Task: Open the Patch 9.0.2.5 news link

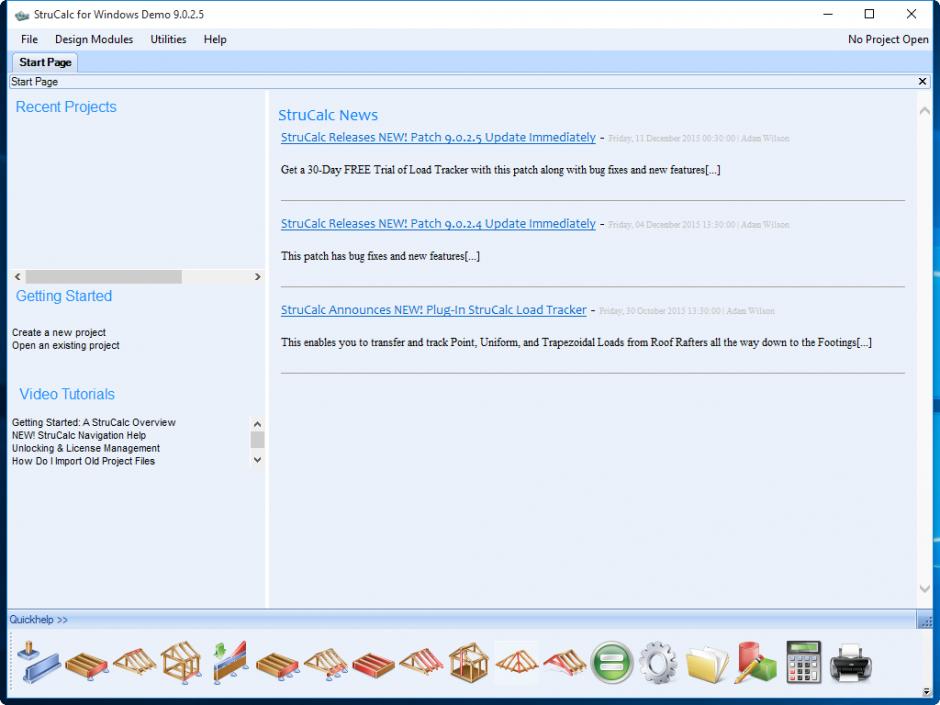Action: (x=438, y=137)
